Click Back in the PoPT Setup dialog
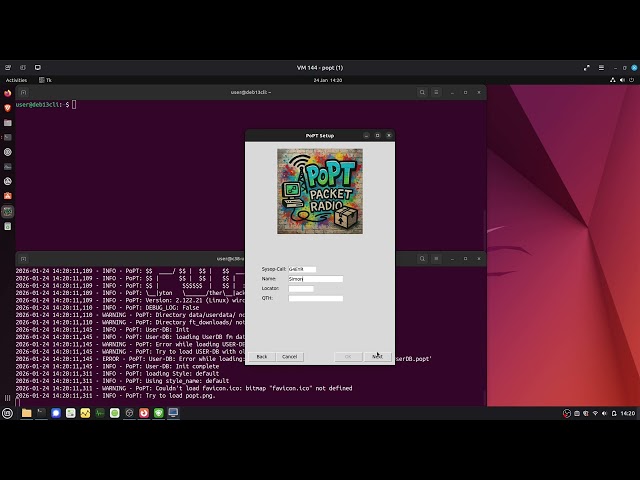Viewport: 640px width, 480px height. [x=262, y=356]
